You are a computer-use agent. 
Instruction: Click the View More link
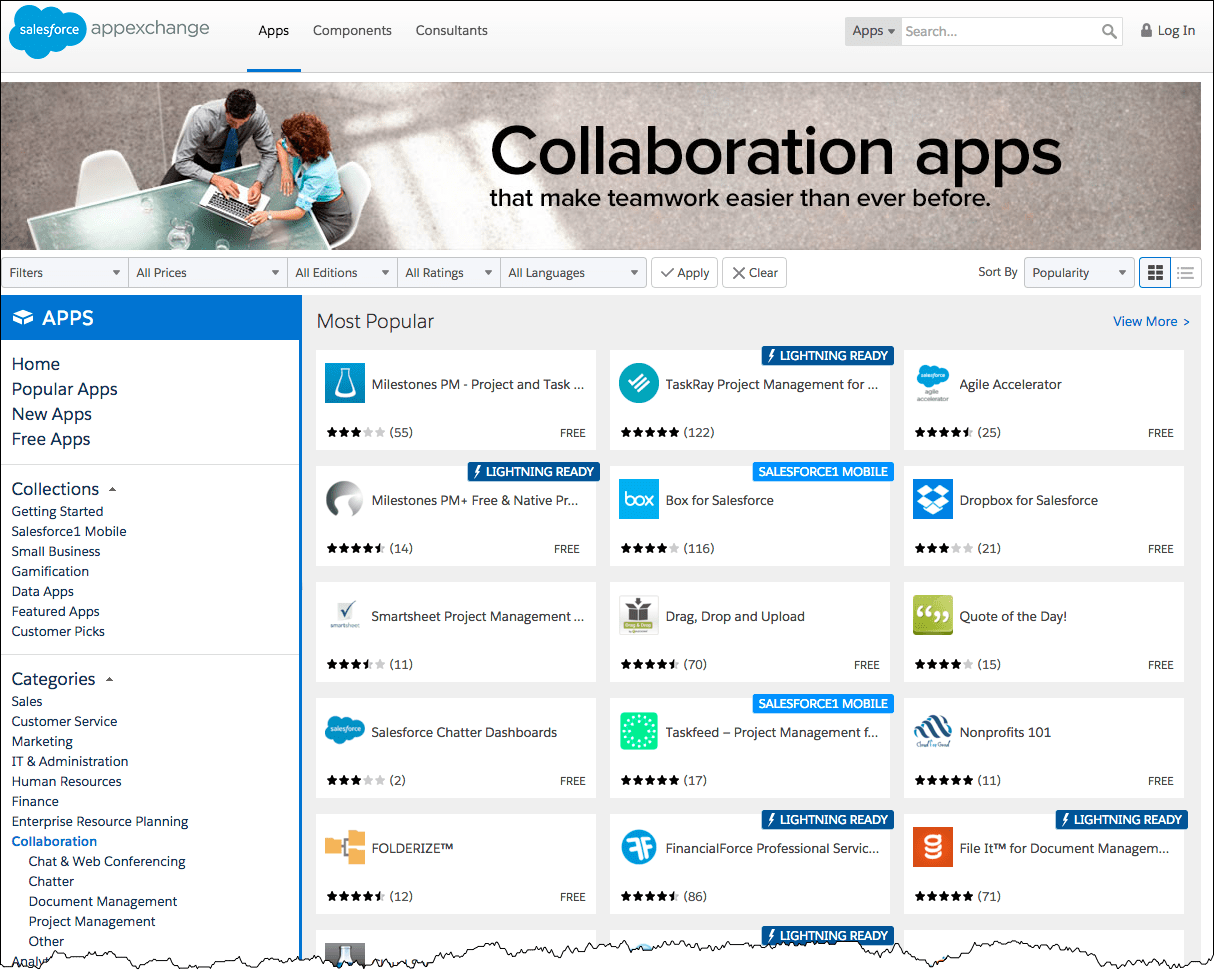coord(1151,321)
